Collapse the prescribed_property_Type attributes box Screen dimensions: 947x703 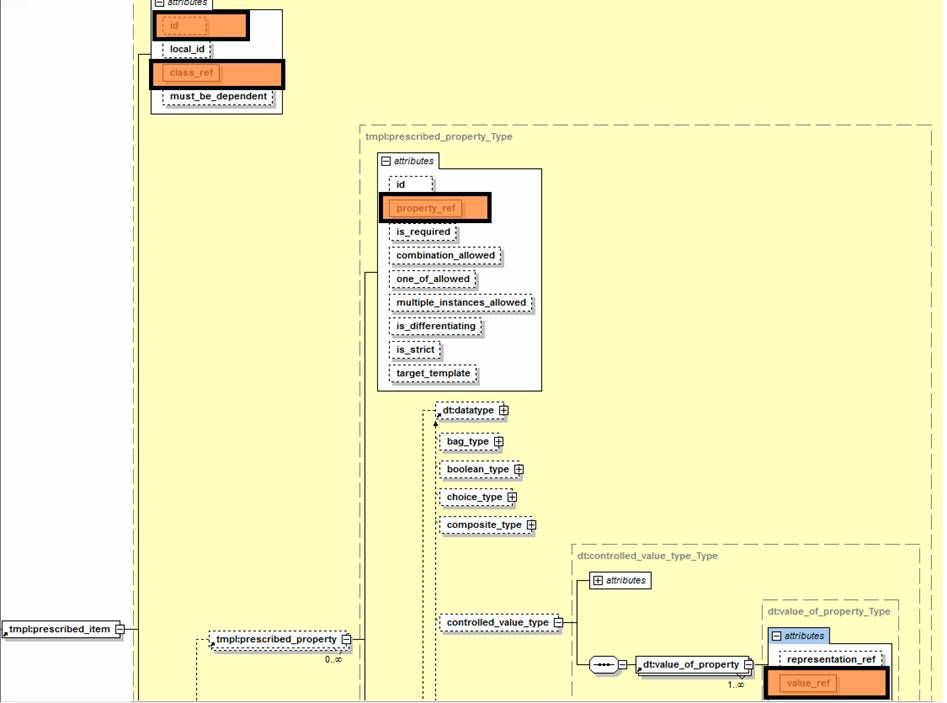386,161
